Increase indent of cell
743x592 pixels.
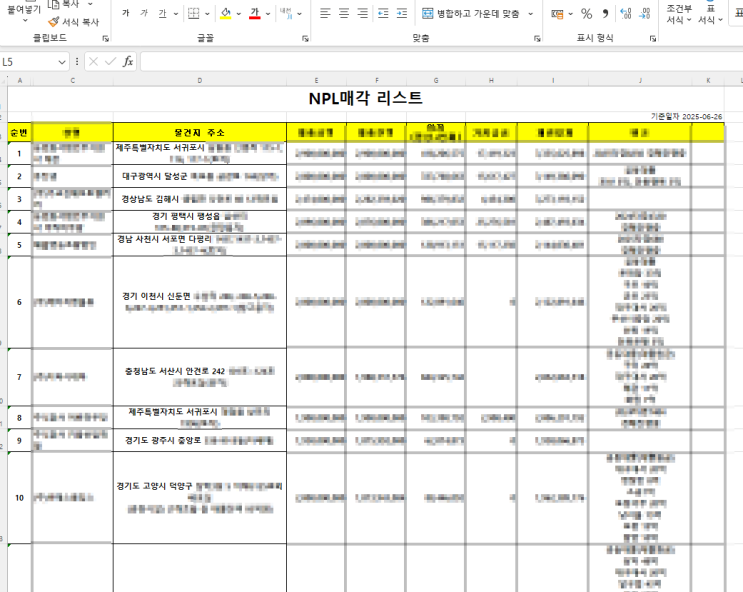coord(402,13)
